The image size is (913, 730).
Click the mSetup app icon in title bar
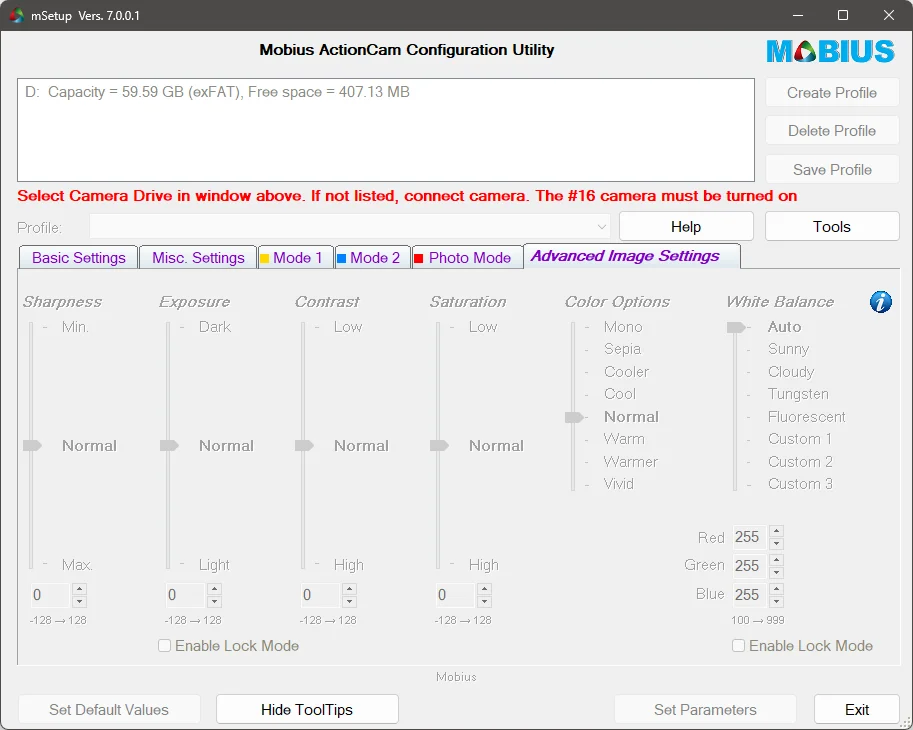click(16, 15)
